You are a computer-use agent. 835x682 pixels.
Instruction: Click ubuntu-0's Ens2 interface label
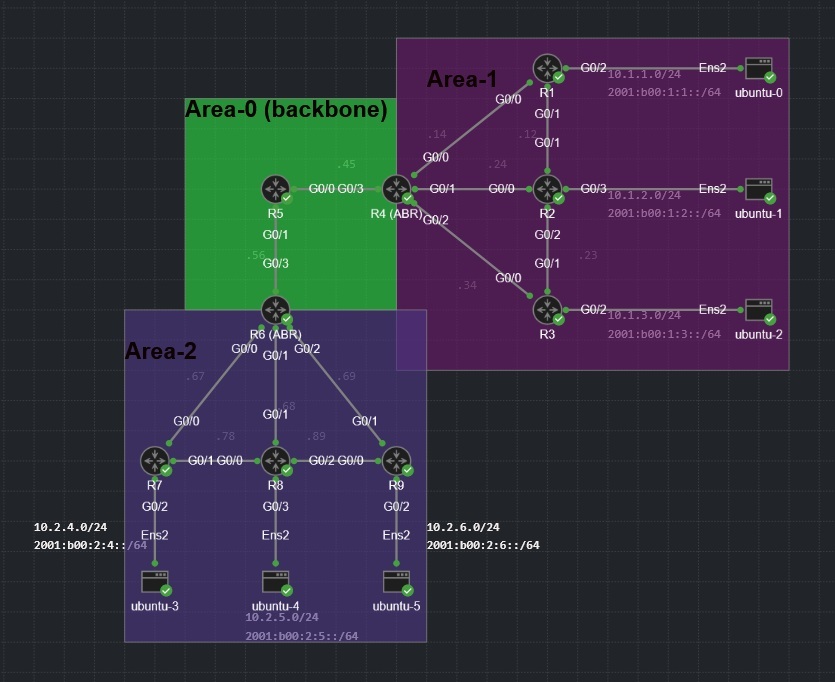713,68
